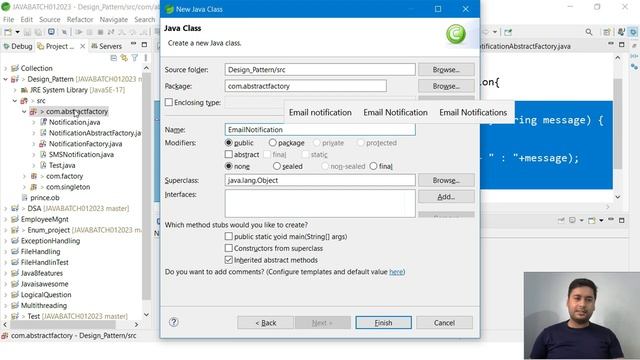Click the Project Explorer horizontal scrollbar
This screenshot has height=360, width=640.
click(63, 324)
